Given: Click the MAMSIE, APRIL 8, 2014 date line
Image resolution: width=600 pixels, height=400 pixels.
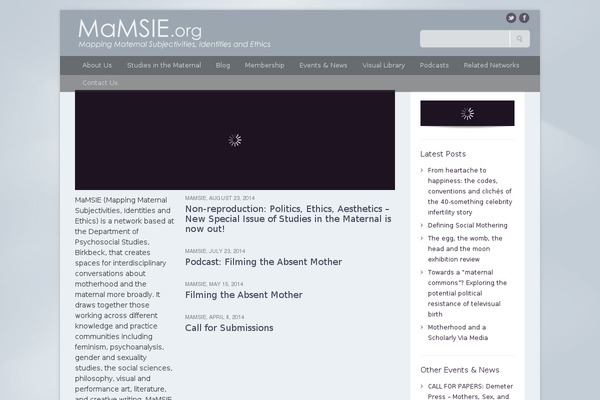Looking at the screenshot, I should coord(214,317).
